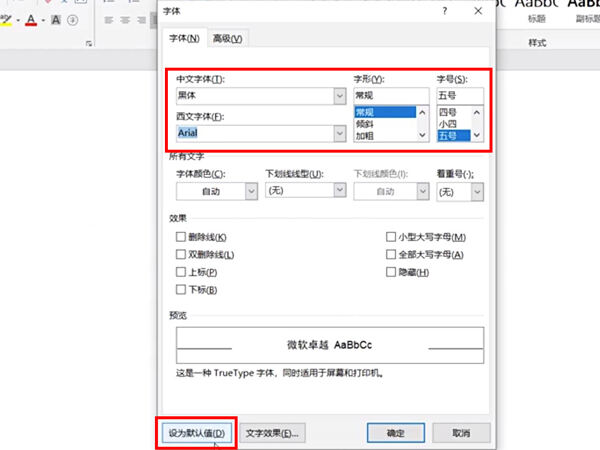Enable the 双删除线(L) checkbox
Image resolution: width=600 pixels, height=450 pixels.
(x=181, y=254)
